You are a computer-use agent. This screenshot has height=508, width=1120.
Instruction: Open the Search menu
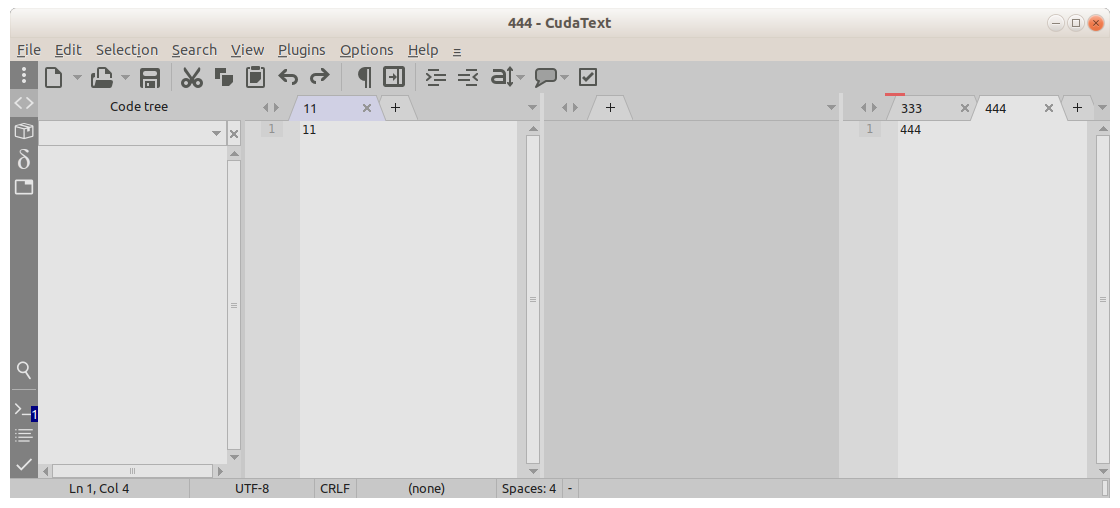tap(194, 50)
